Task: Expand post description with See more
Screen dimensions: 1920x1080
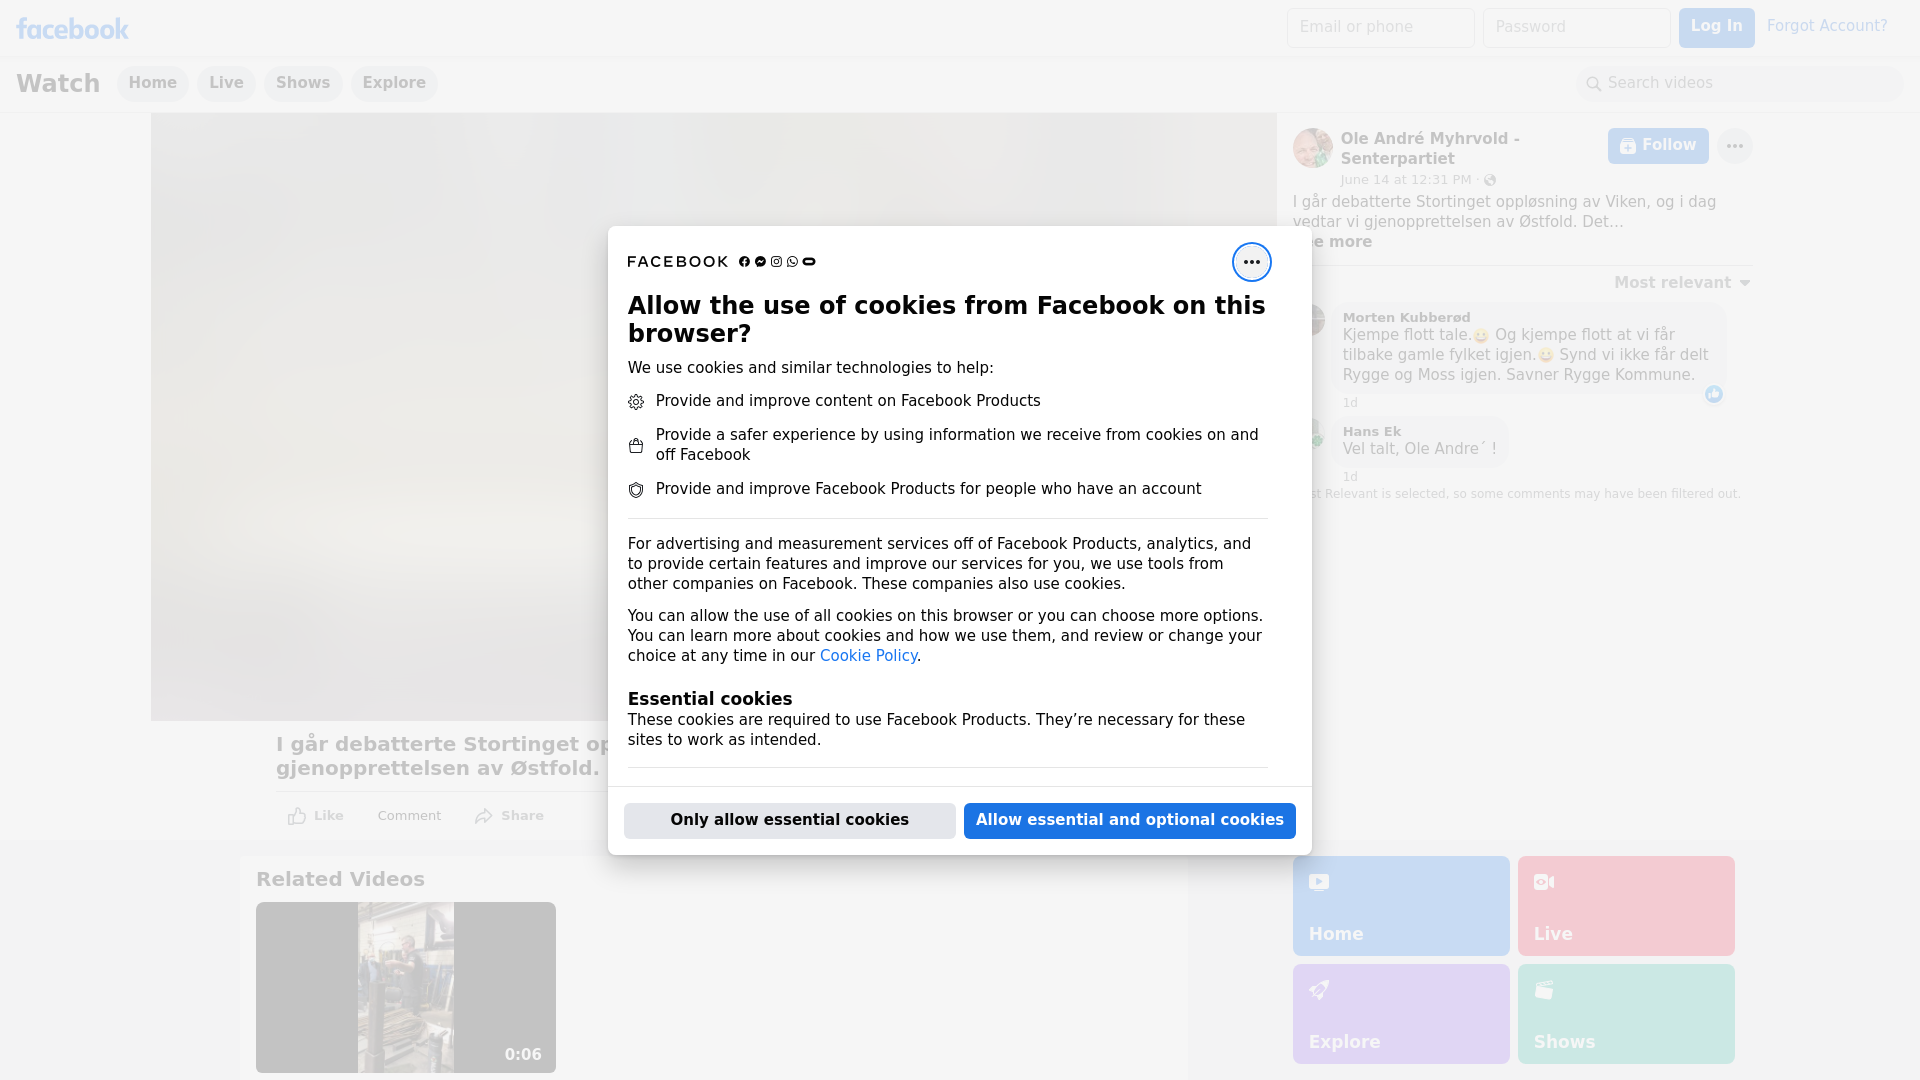Action: pos(1340,242)
